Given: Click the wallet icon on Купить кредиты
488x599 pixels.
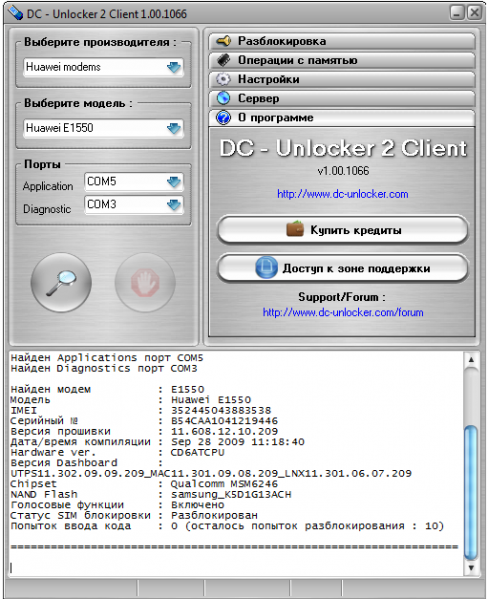Looking at the screenshot, I should (x=295, y=229).
